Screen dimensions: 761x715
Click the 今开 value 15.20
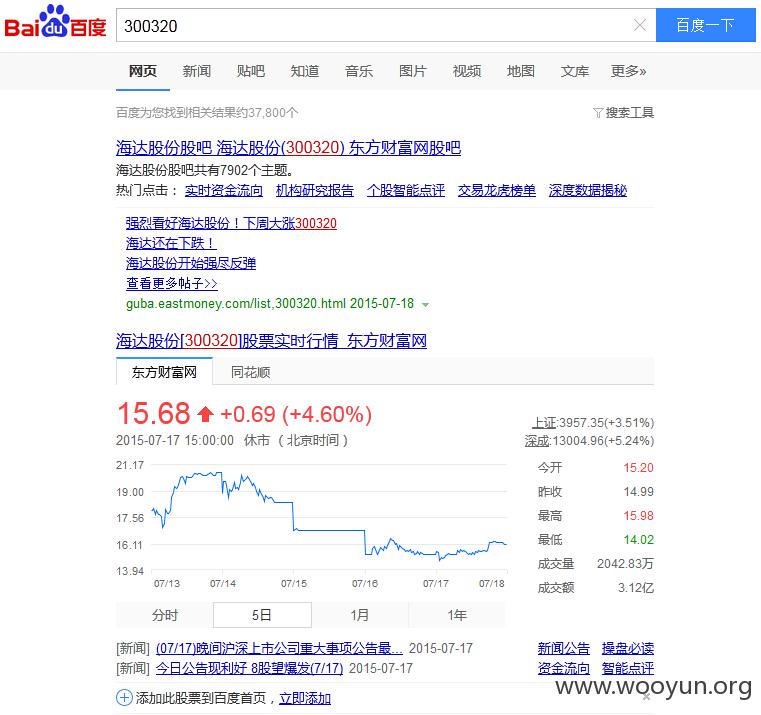(638, 468)
